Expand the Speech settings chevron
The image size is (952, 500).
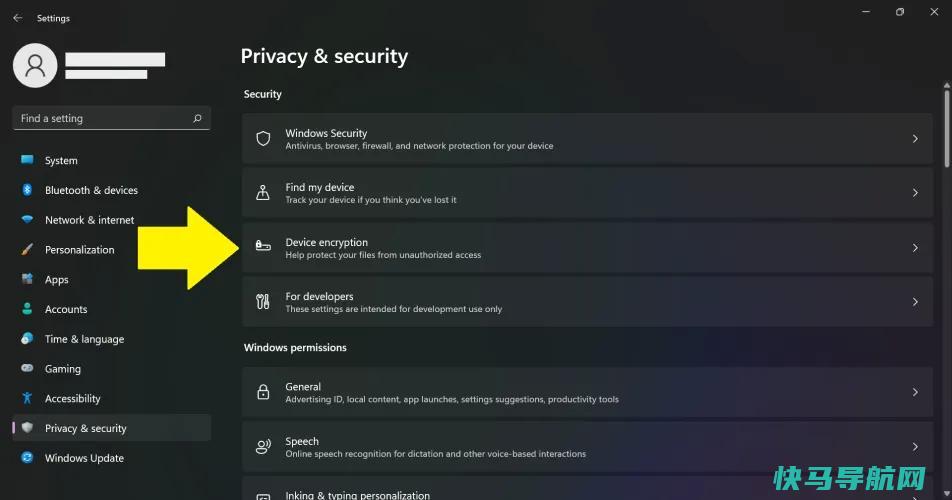click(x=915, y=447)
